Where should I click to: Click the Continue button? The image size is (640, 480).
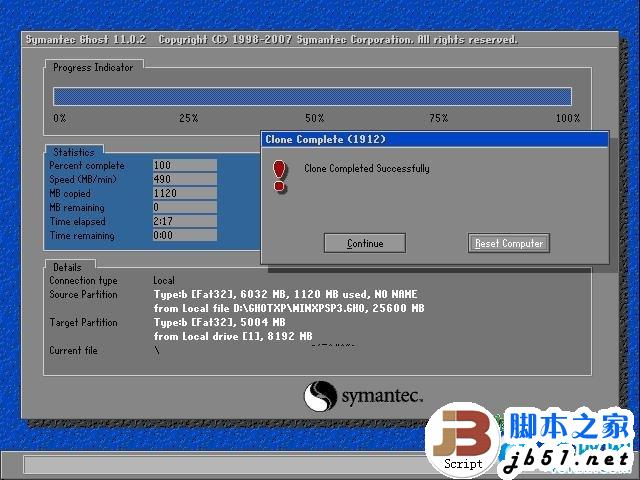point(364,243)
